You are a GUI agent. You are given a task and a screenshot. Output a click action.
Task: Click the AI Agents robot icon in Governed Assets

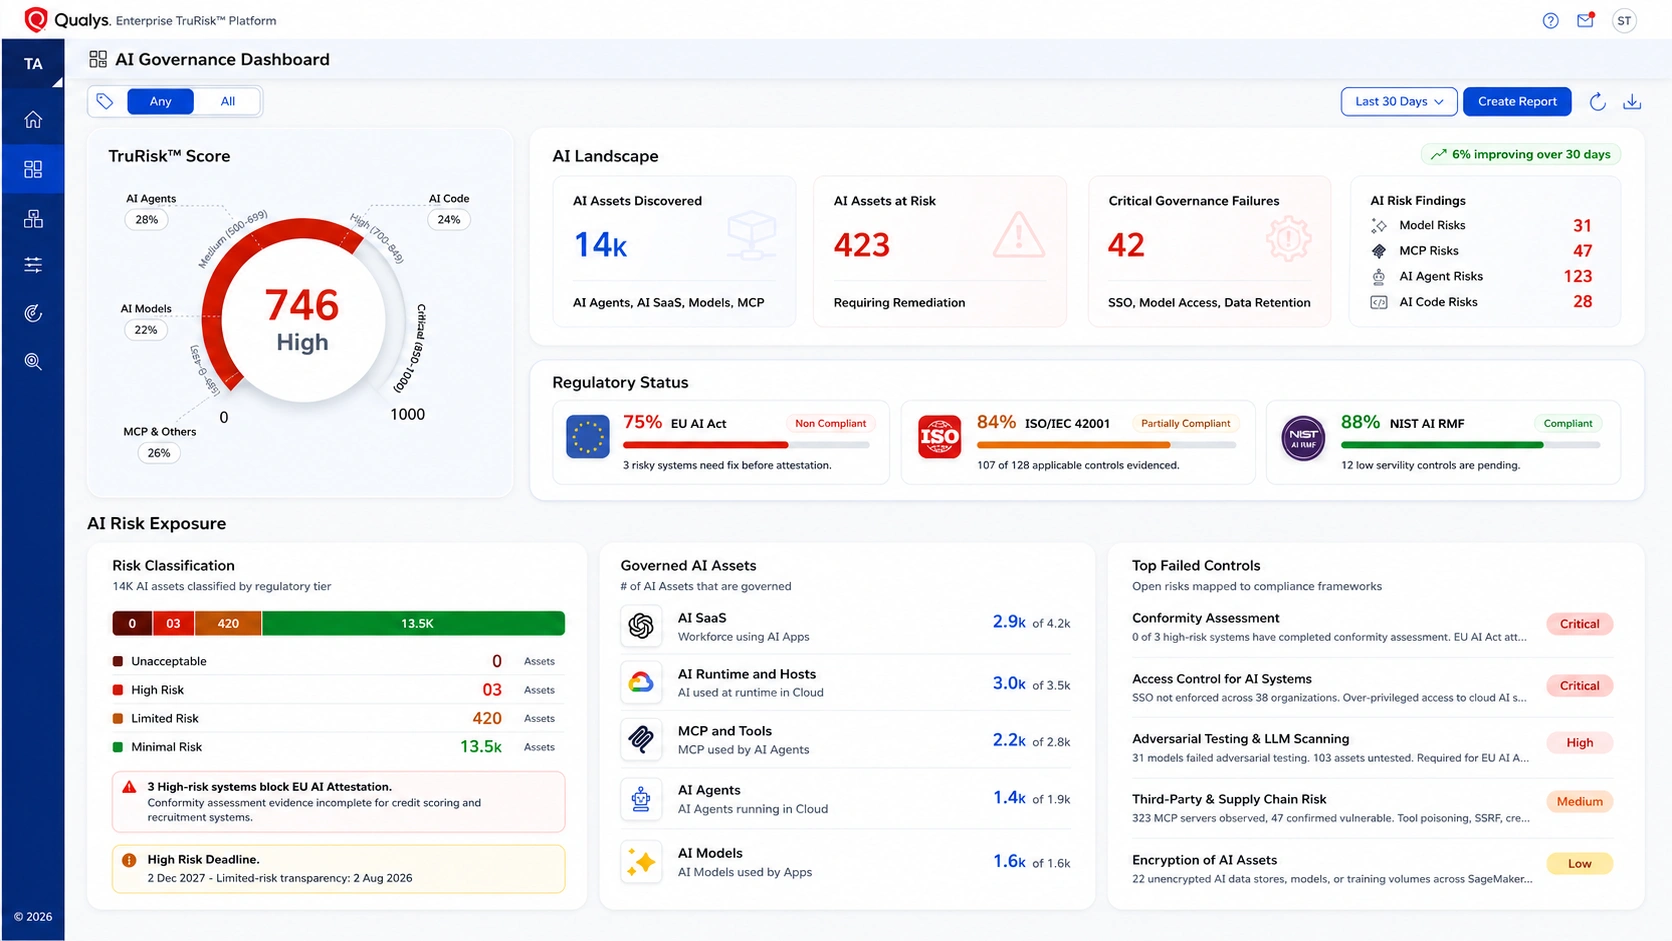point(641,799)
